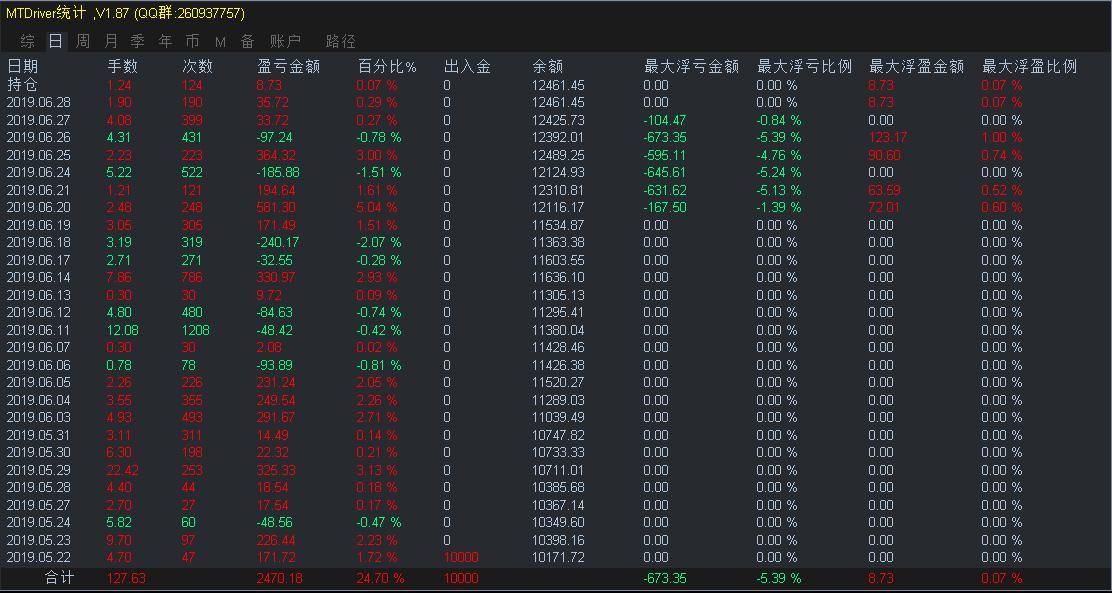Click total profit 2470.18 in 合计 row
Viewport: 1112px width, 593px height.
(279, 578)
